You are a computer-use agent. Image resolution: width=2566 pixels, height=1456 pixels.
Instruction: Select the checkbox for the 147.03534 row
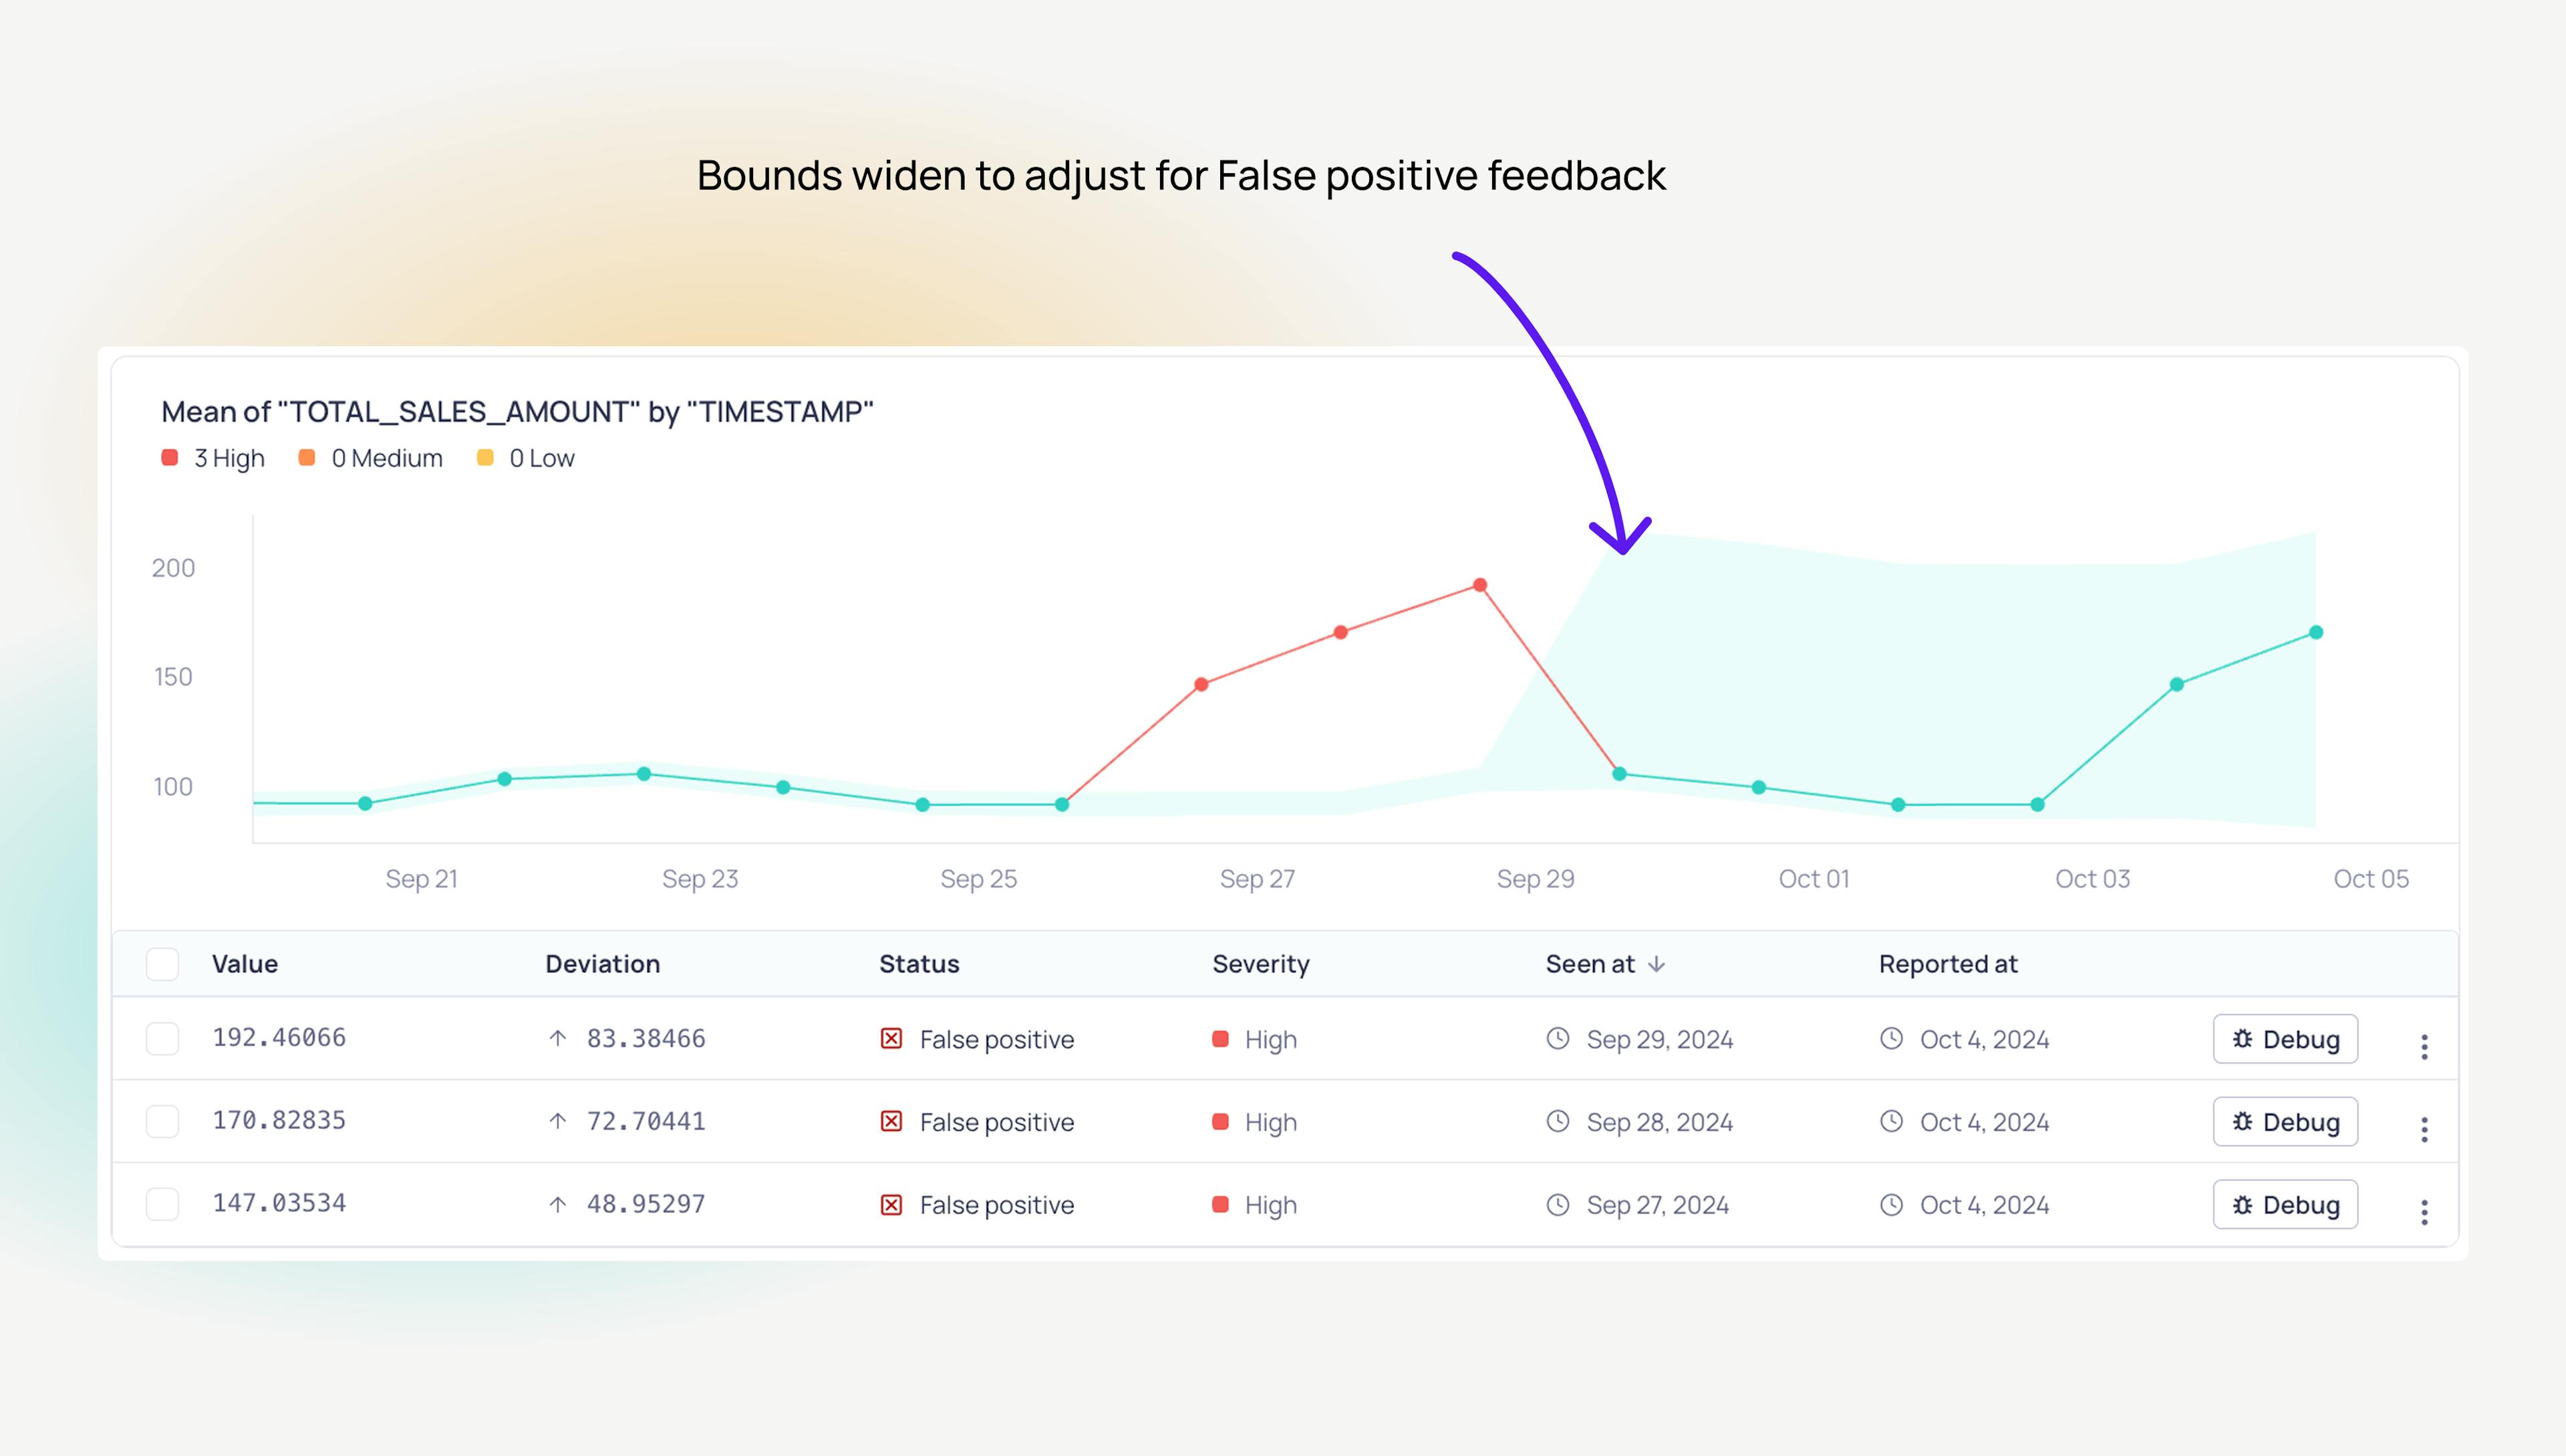coord(163,1204)
